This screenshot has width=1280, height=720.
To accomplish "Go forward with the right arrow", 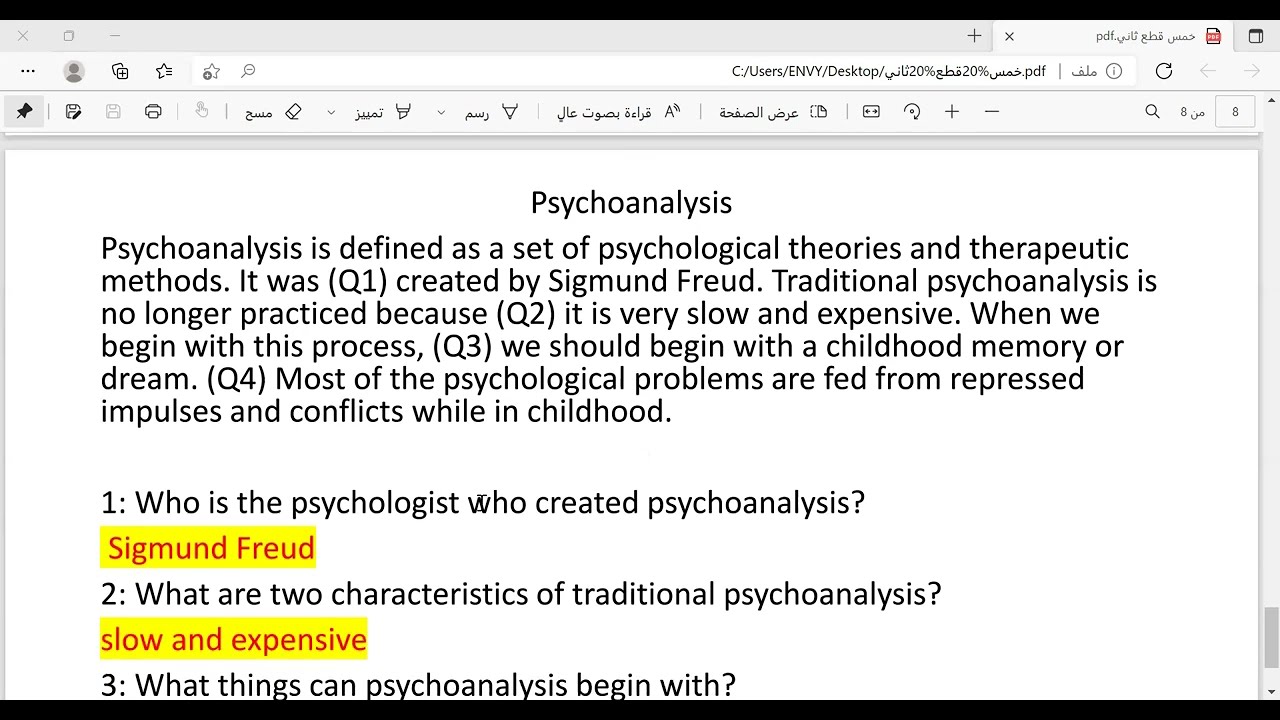I will [x=1252, y=71].
